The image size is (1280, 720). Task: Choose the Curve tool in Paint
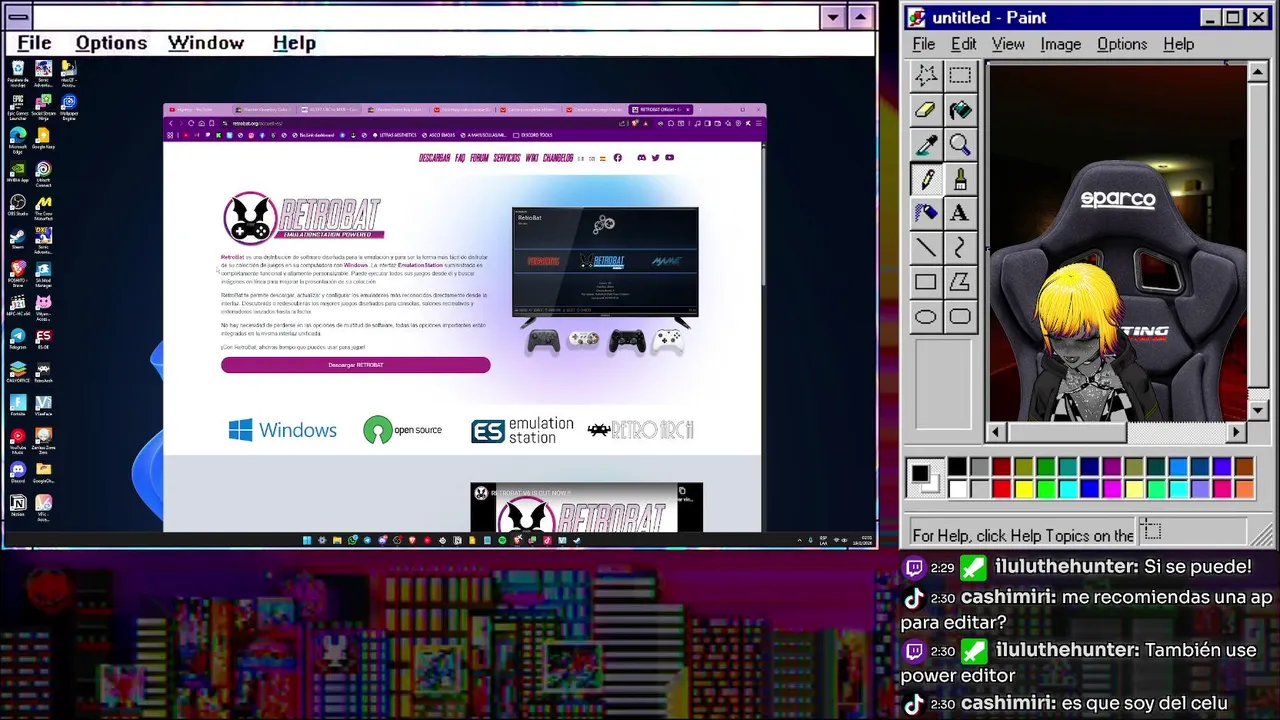(960, 247)
